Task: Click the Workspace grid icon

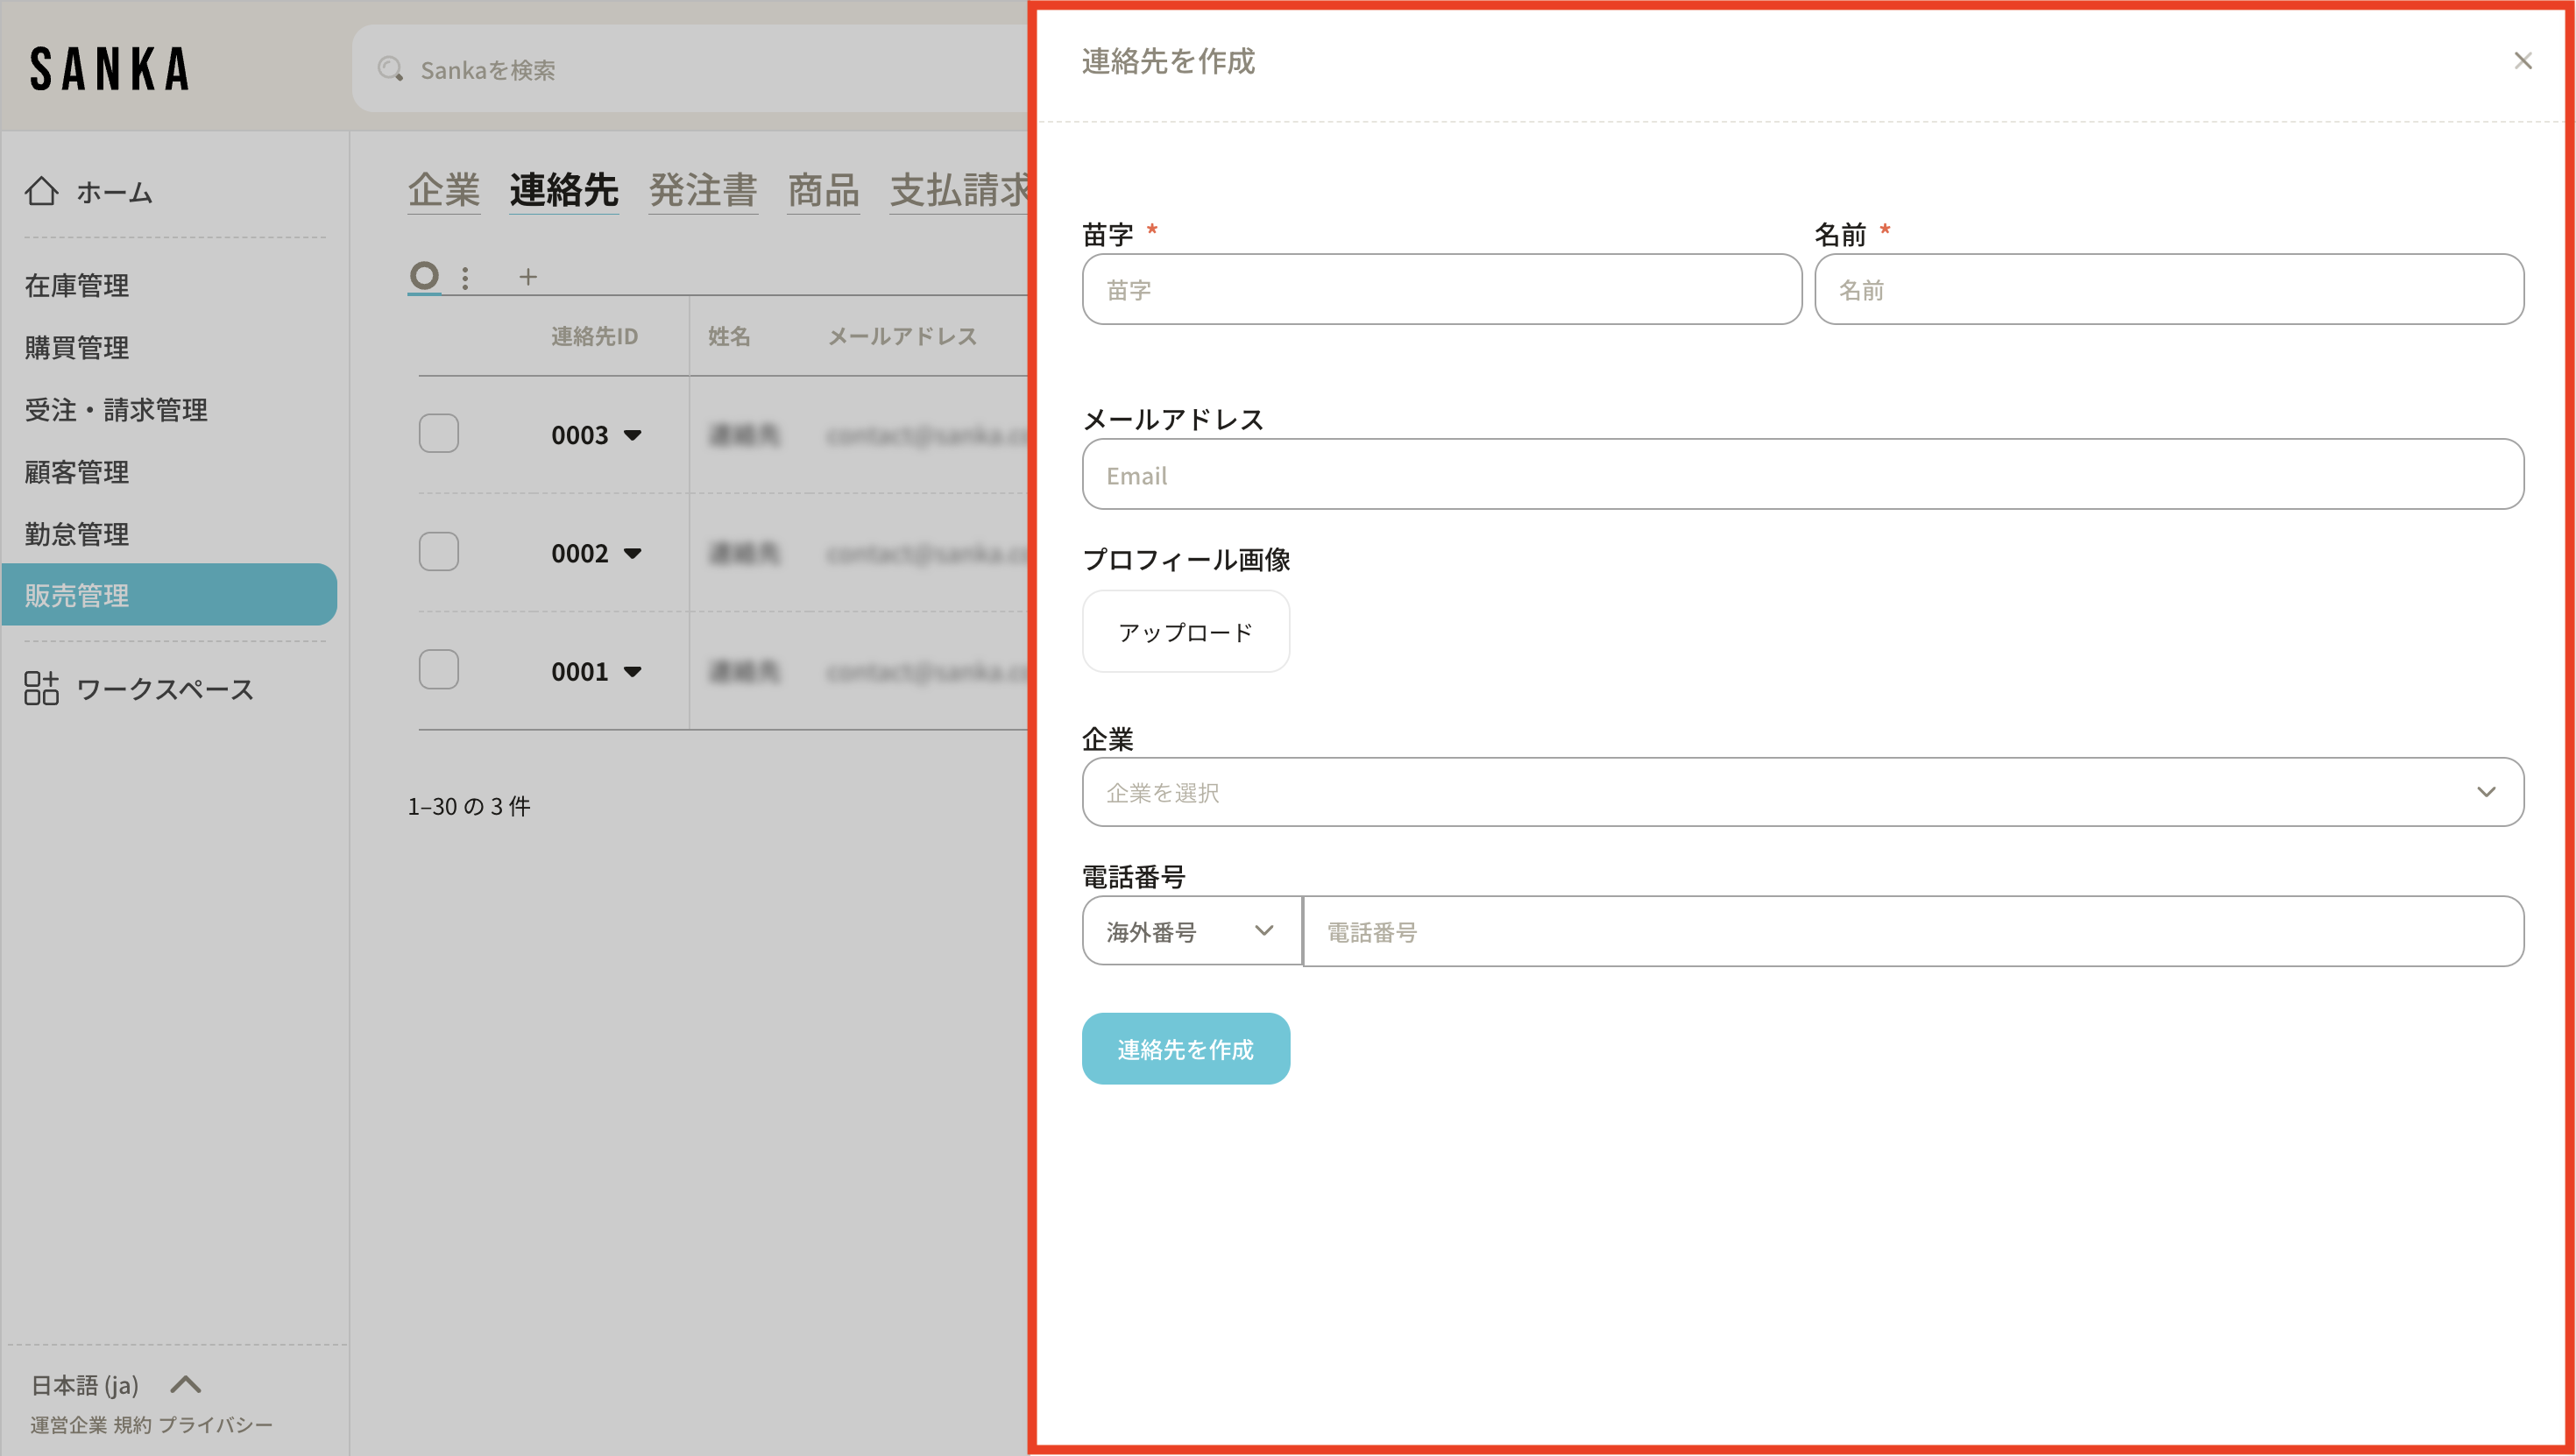Action: click(41, 688)
